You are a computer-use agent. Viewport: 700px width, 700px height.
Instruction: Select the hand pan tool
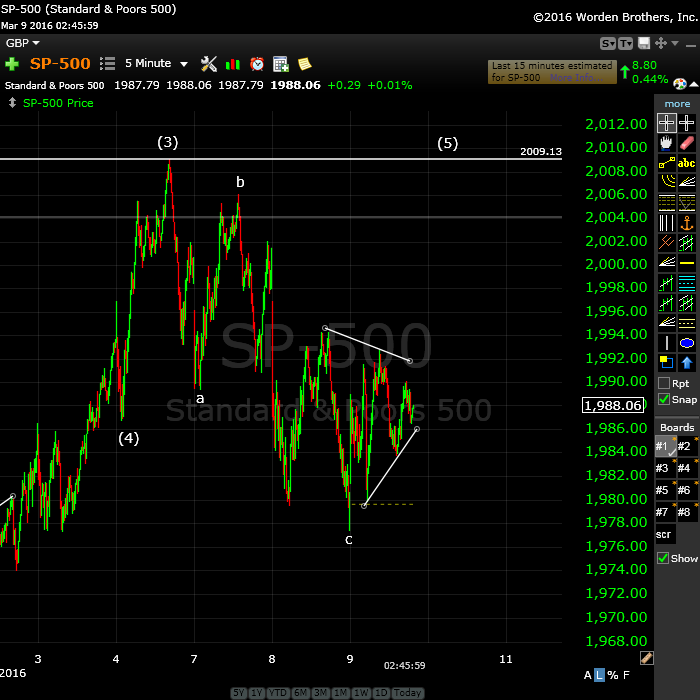coord(666,143)
